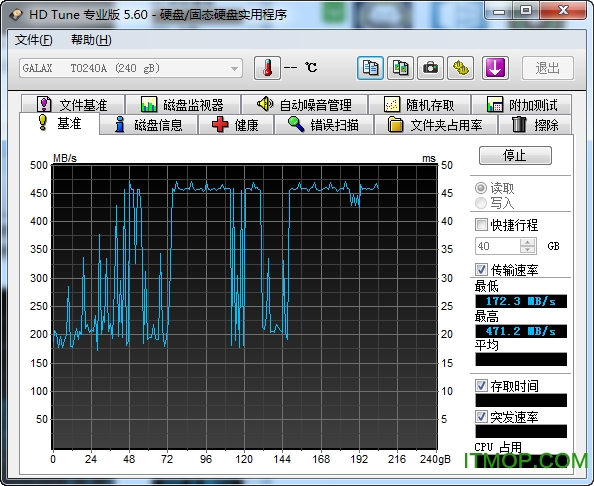Toggle the 传输速率 checkbox

click(481, 270)
